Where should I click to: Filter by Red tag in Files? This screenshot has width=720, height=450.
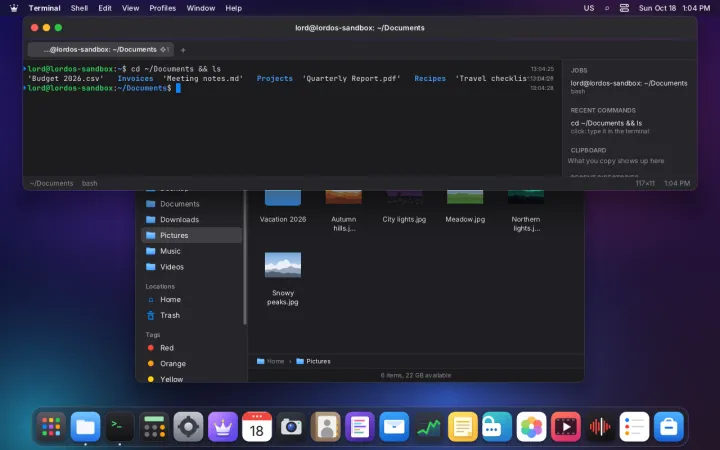pos(191,348)
